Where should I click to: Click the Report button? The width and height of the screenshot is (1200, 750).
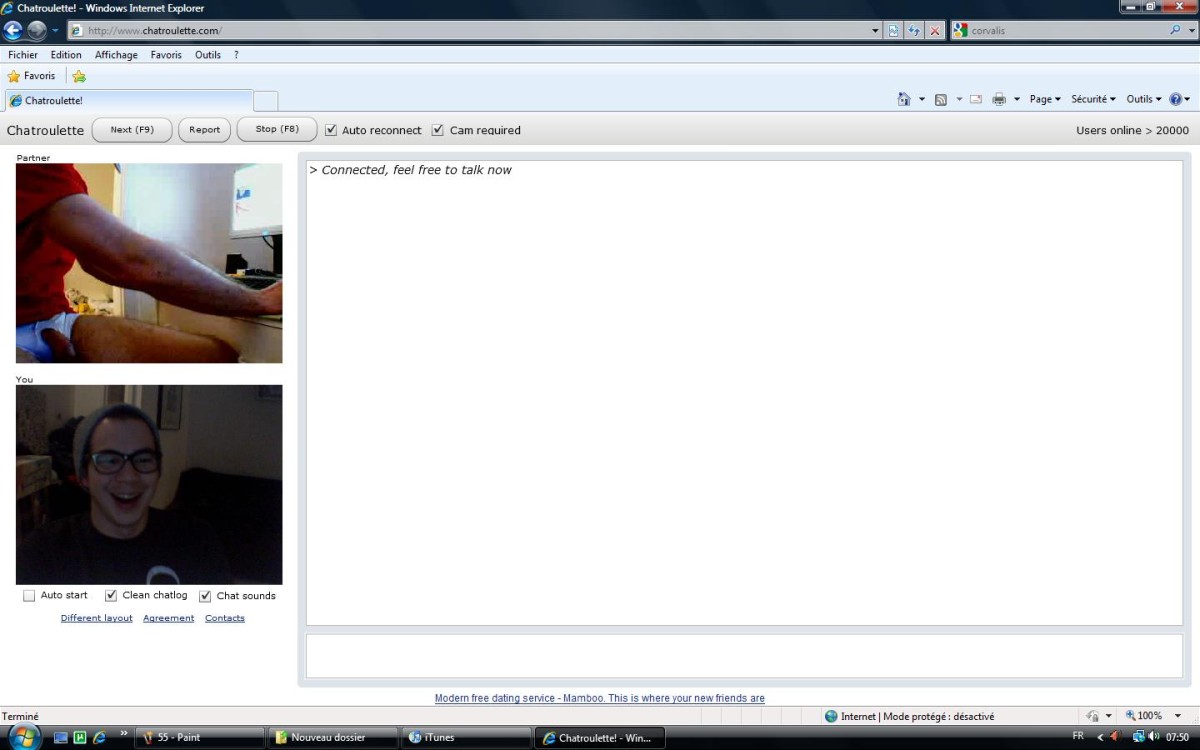[204, 130]
